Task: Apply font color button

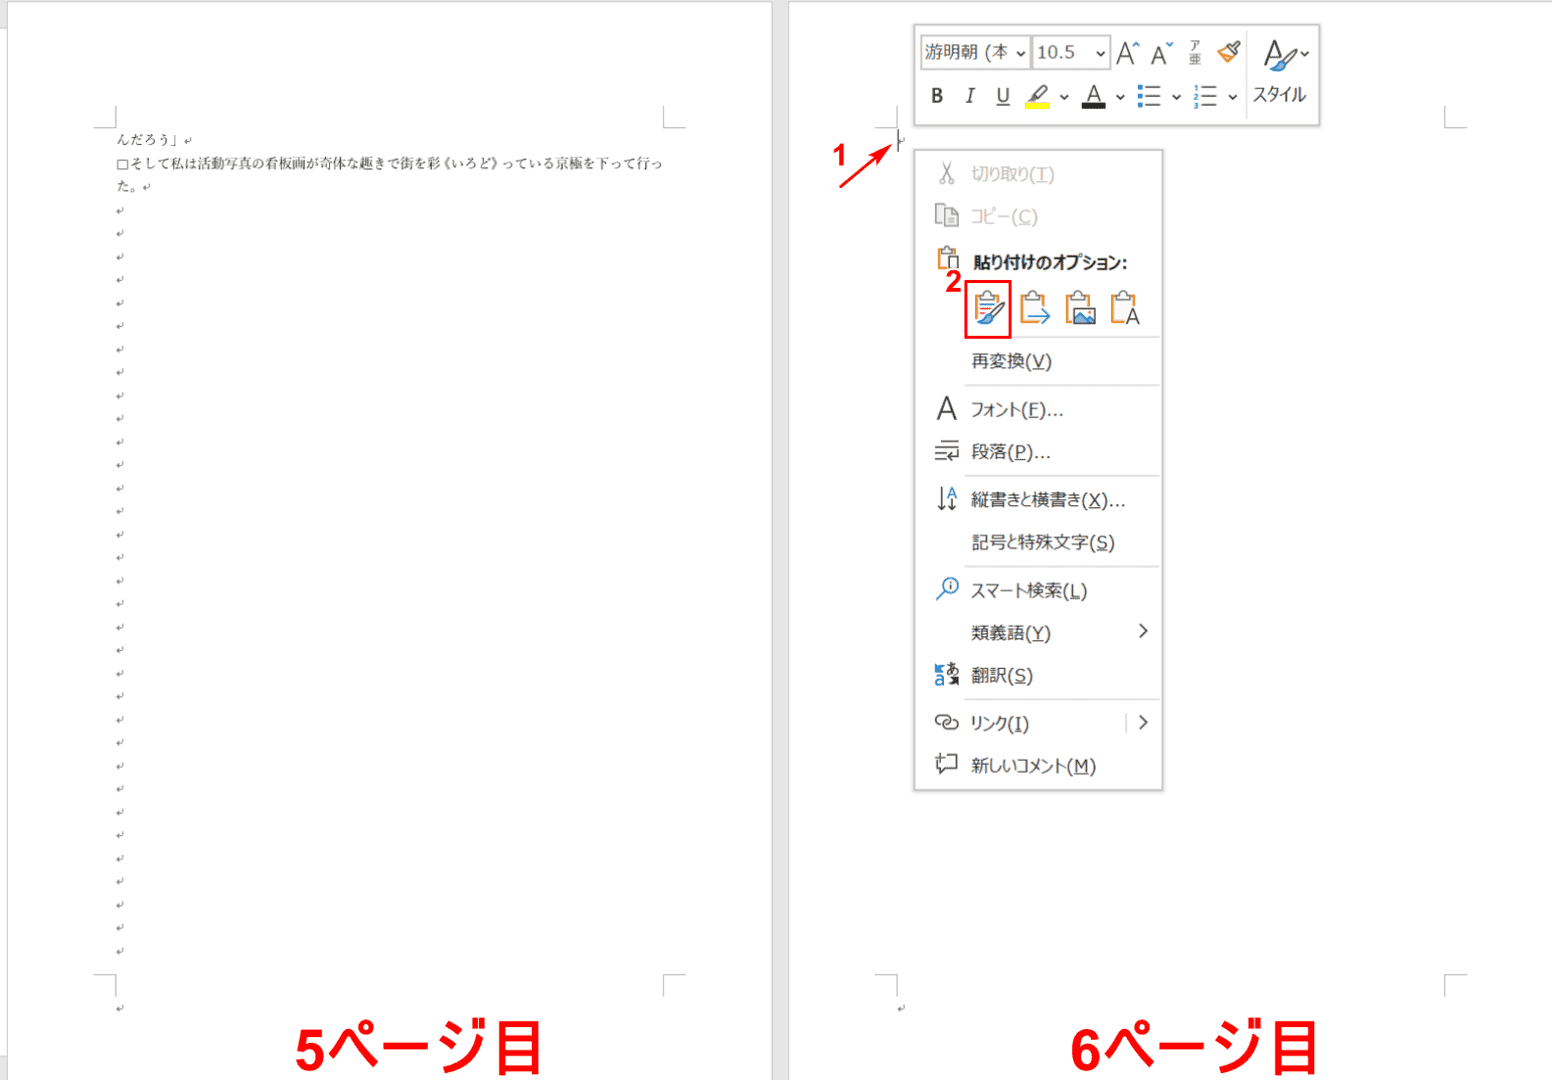Action: tap(1094, 96)
